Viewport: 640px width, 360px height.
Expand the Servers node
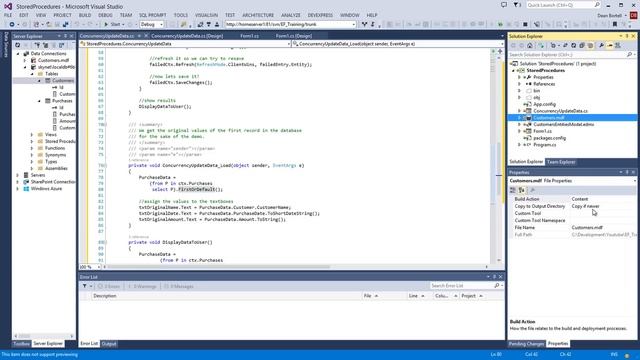pyautogui.click(x=18, y=175)
